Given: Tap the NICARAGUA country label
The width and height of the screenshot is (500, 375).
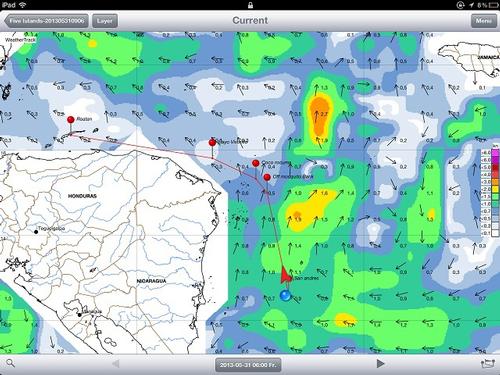Looking at the screenshot, I should tap(152, 281).
